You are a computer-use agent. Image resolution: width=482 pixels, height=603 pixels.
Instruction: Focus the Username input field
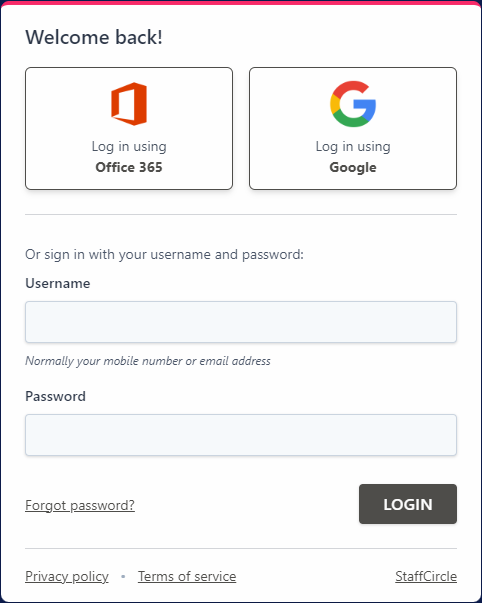click(x=241, y=322)
